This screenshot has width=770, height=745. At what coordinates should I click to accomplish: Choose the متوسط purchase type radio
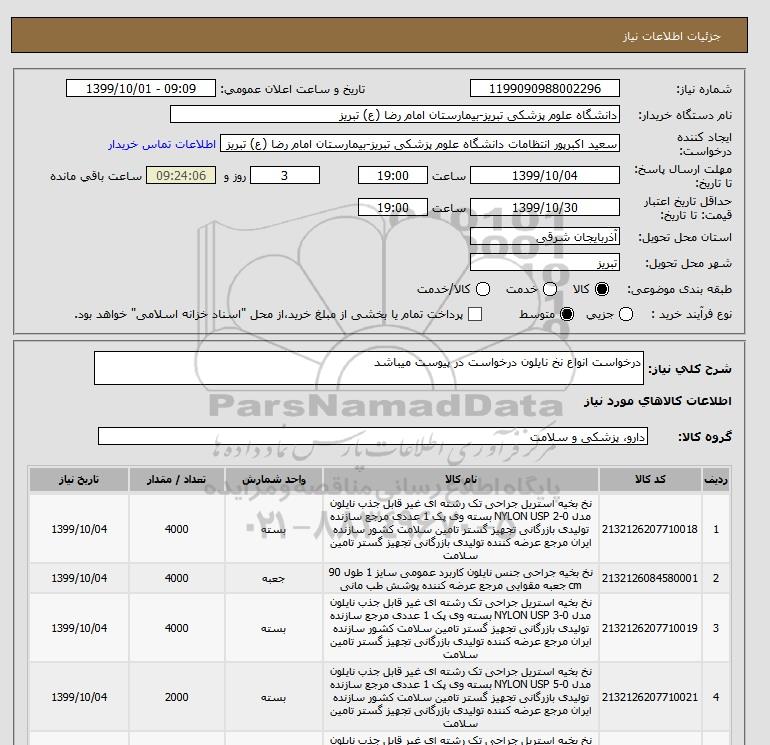pyautogui.click(x=567, y=314)
